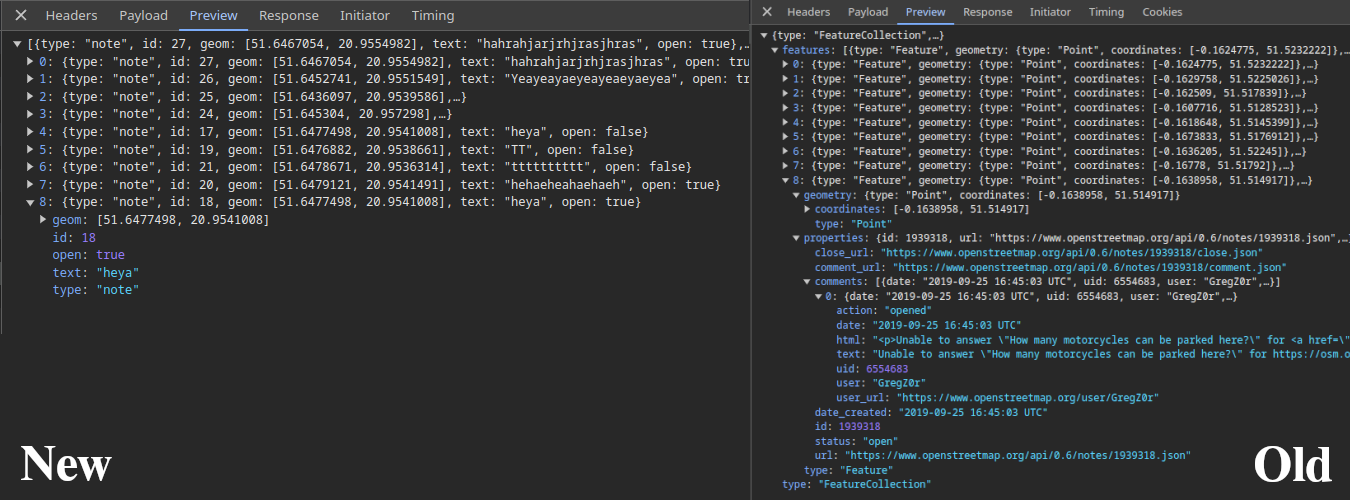Viewport: 1350px width, 500px height.
Task: Expand the coordinates array under geometry
Action: pyautogui.click(x=808, y=209)
